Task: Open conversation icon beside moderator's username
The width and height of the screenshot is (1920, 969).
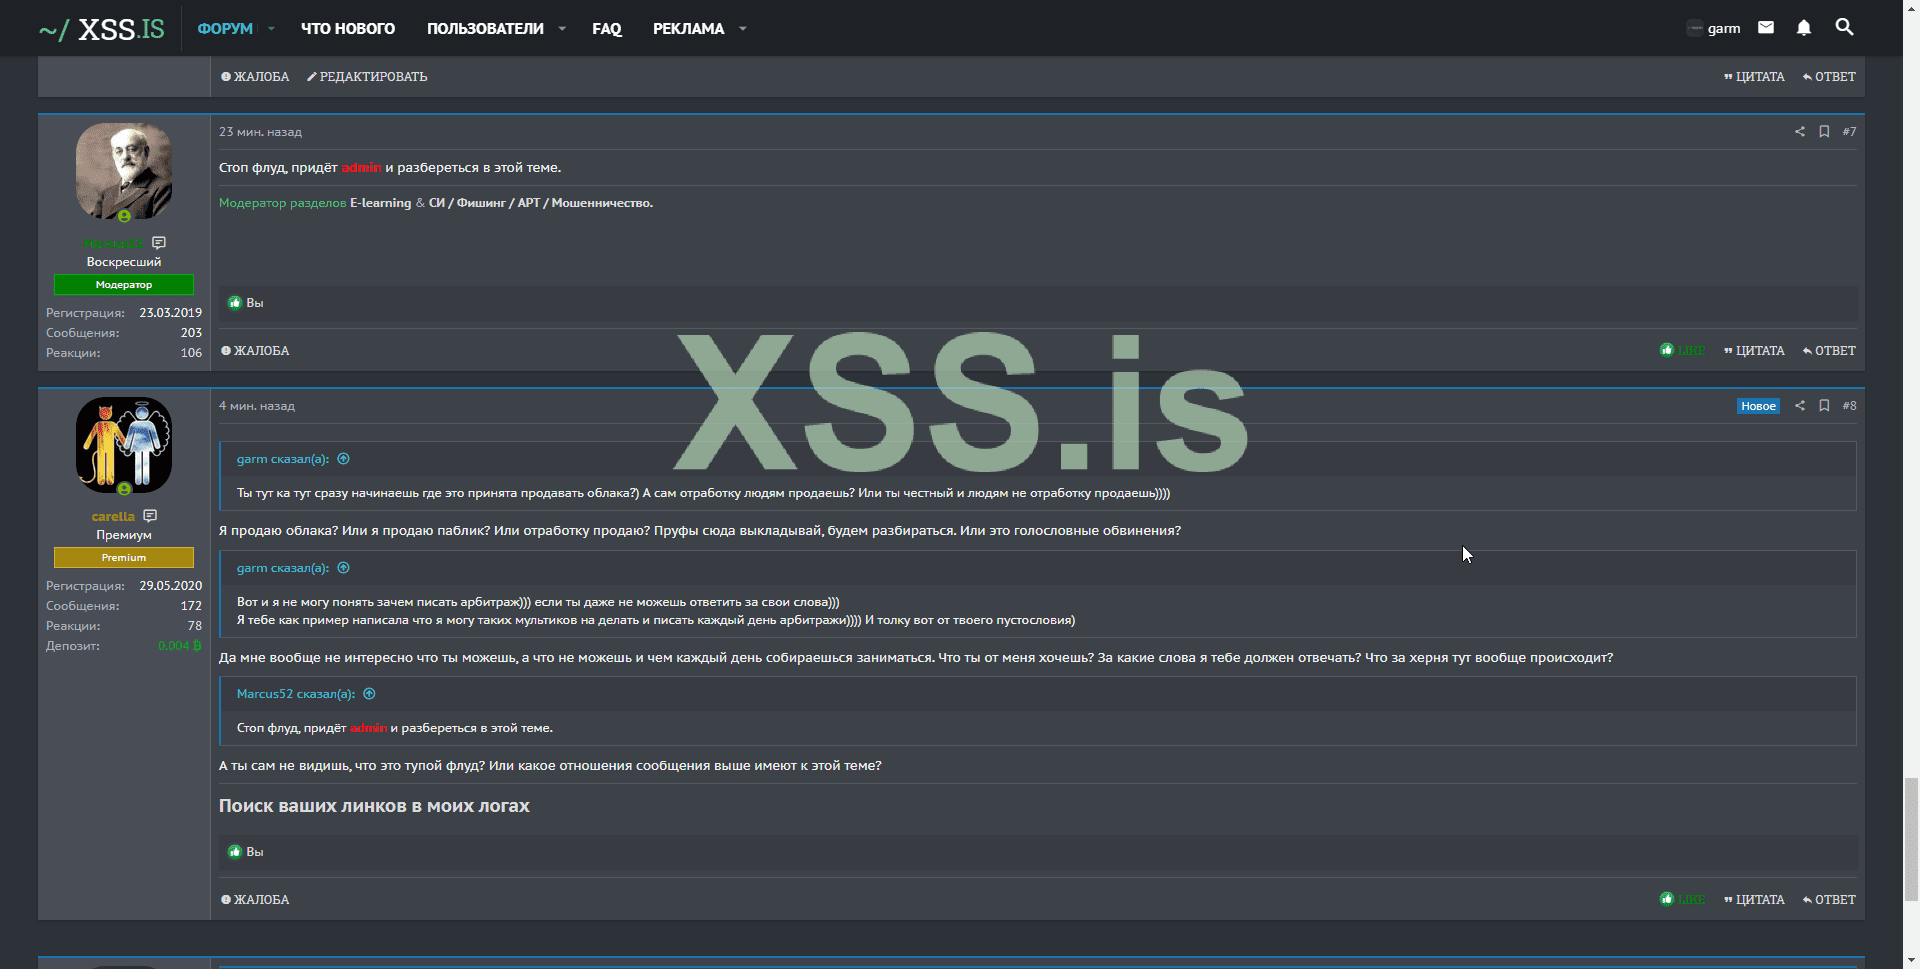Action: (159, 243)
